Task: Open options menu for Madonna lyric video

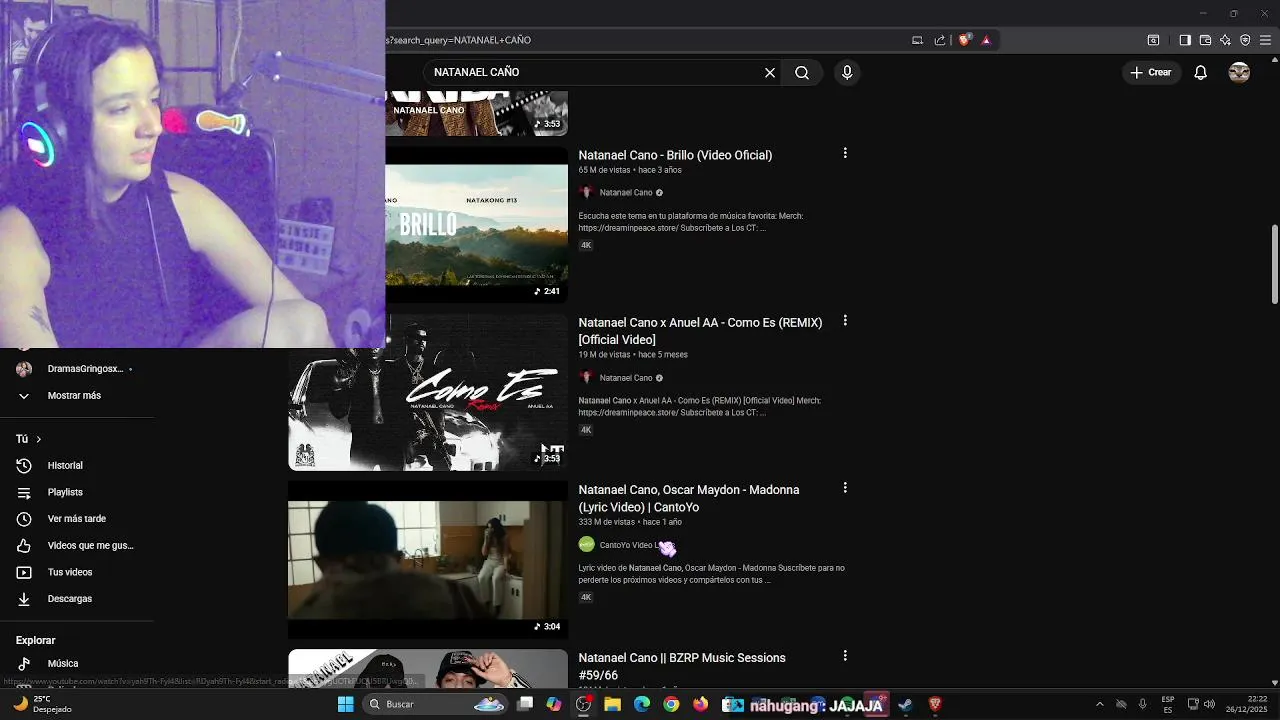Action: coord(845,488)
